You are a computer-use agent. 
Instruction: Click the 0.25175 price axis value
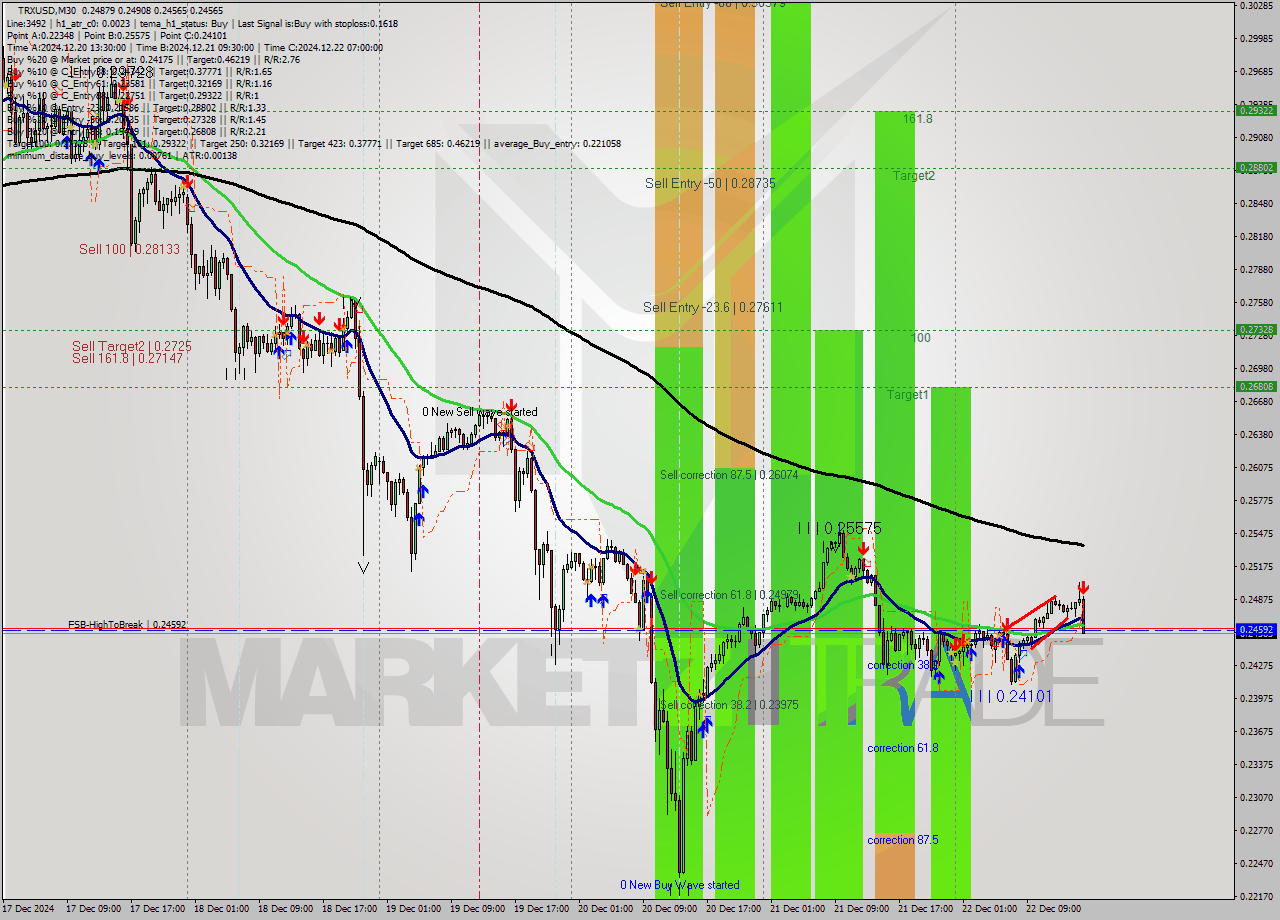tap(1256, 567)
